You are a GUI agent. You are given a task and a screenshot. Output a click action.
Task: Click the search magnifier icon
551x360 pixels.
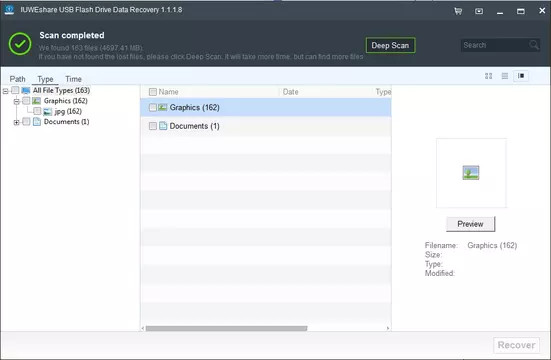(534, 45)
